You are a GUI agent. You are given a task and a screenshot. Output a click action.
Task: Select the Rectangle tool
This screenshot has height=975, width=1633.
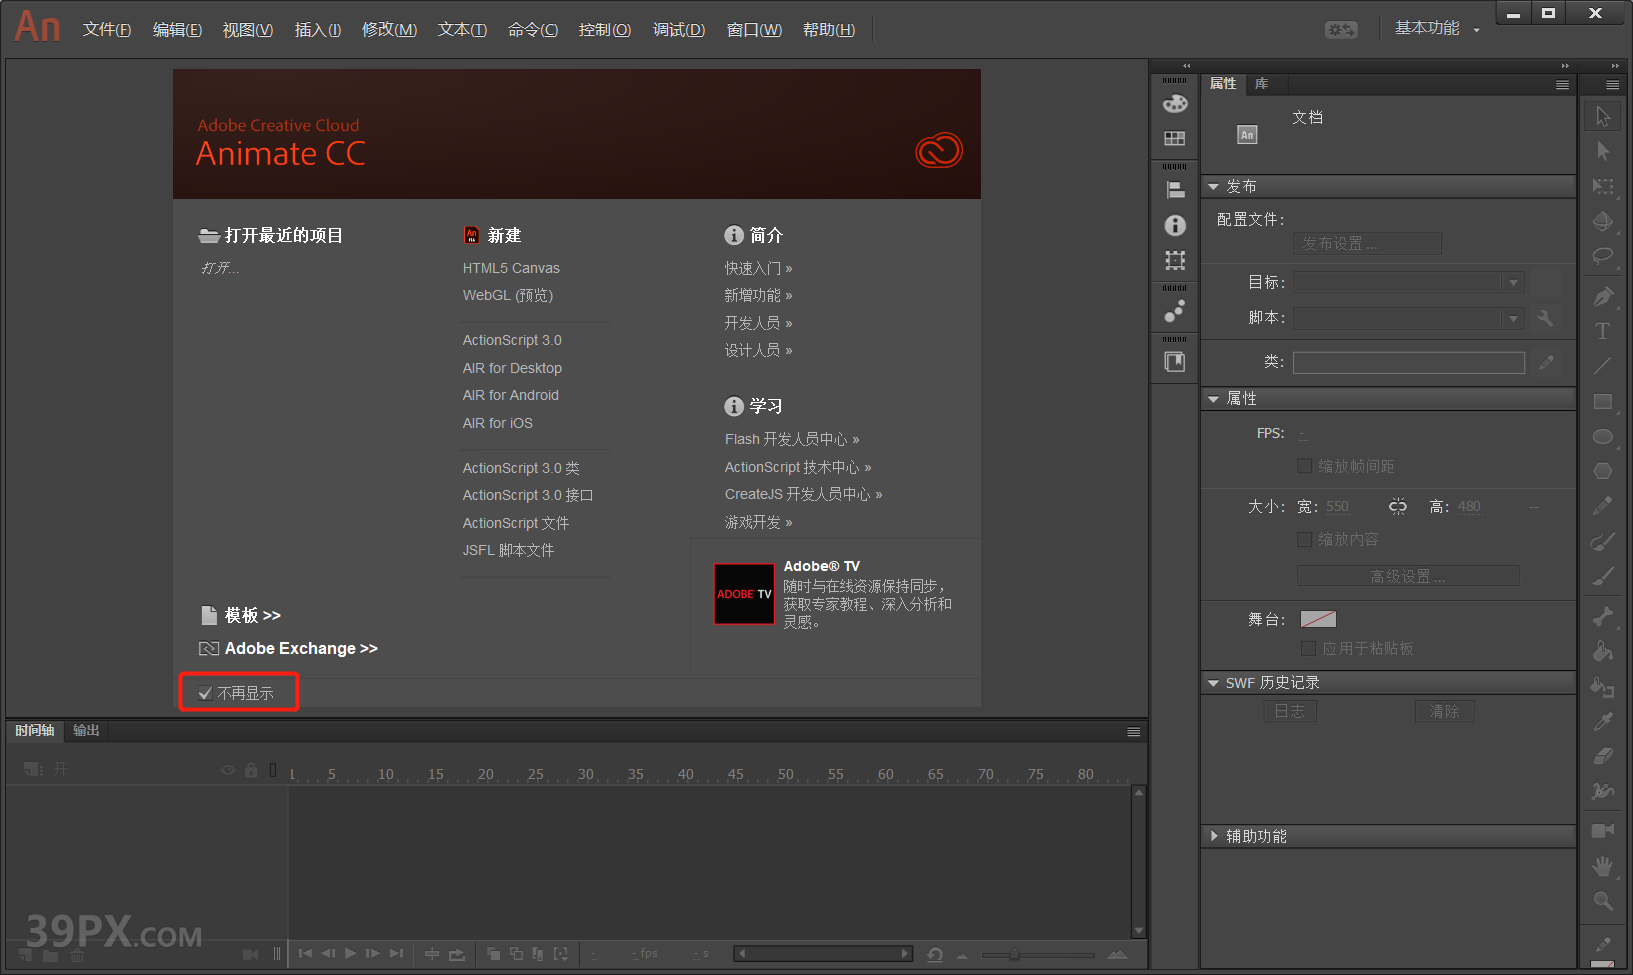click(1603, 401)
